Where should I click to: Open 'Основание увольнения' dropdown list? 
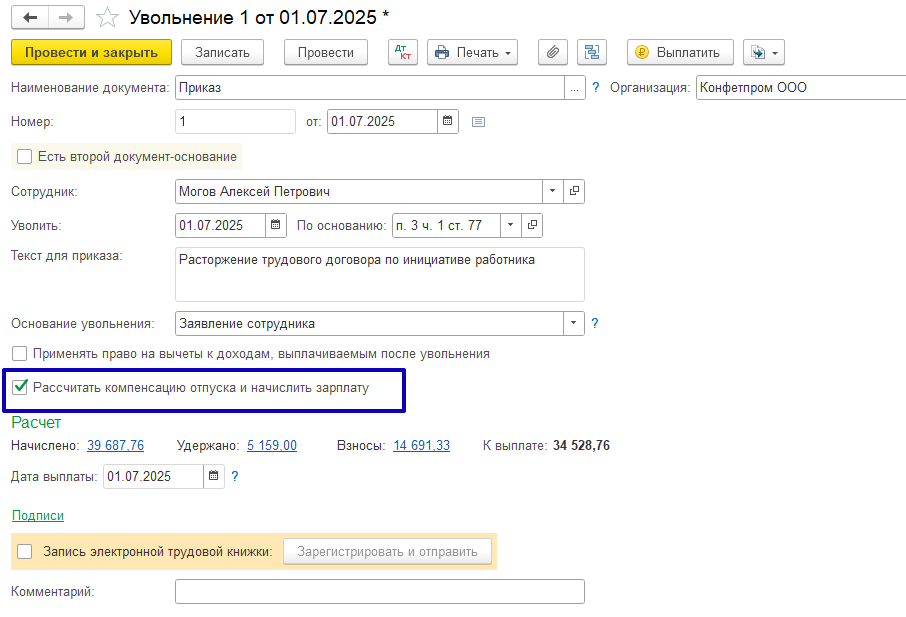pos(574,323)
